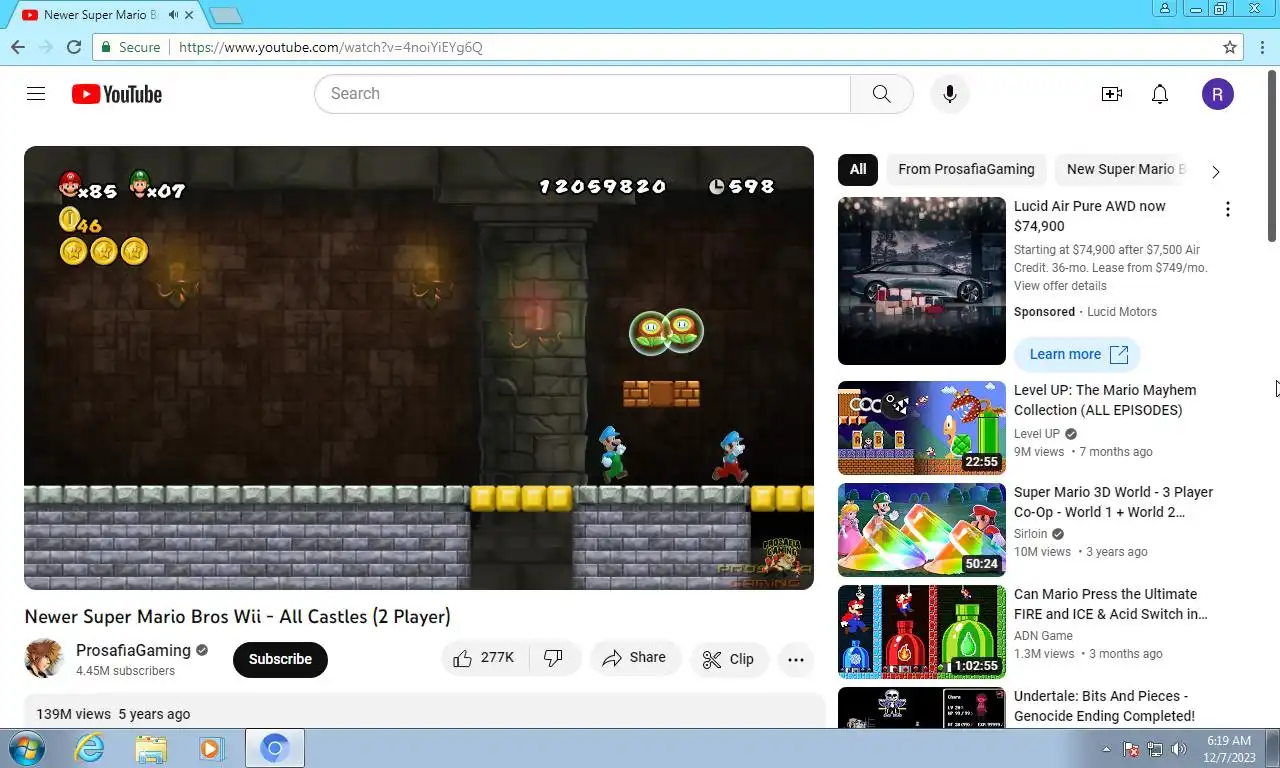The image size is (1280, 768).
Task: Open more actions three-dot menu
Action: 796,659
